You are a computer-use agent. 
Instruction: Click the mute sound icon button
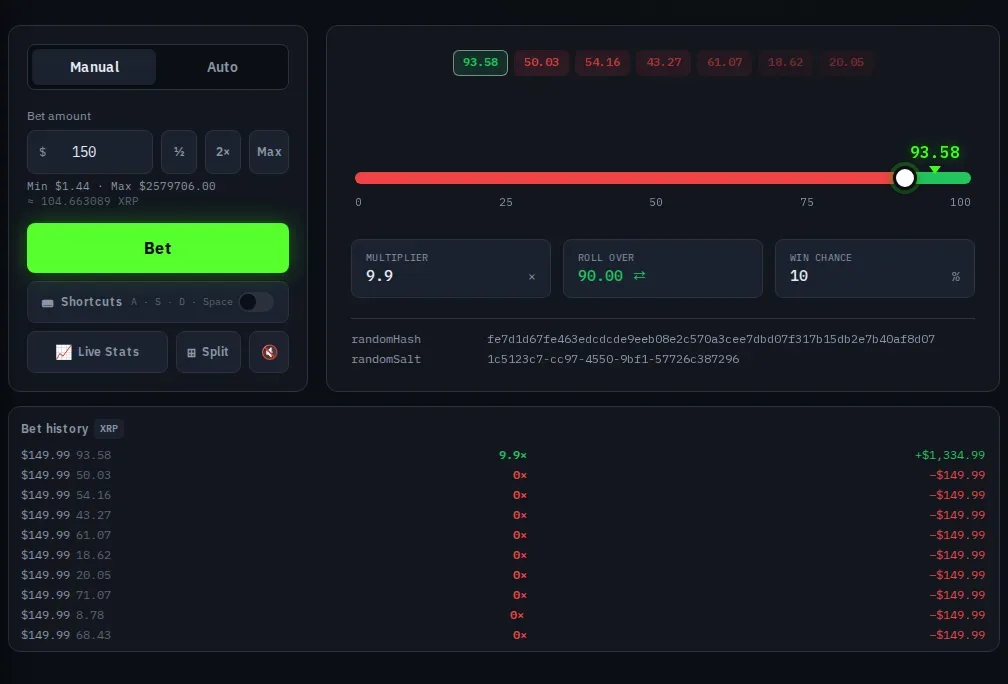(269, 352)
